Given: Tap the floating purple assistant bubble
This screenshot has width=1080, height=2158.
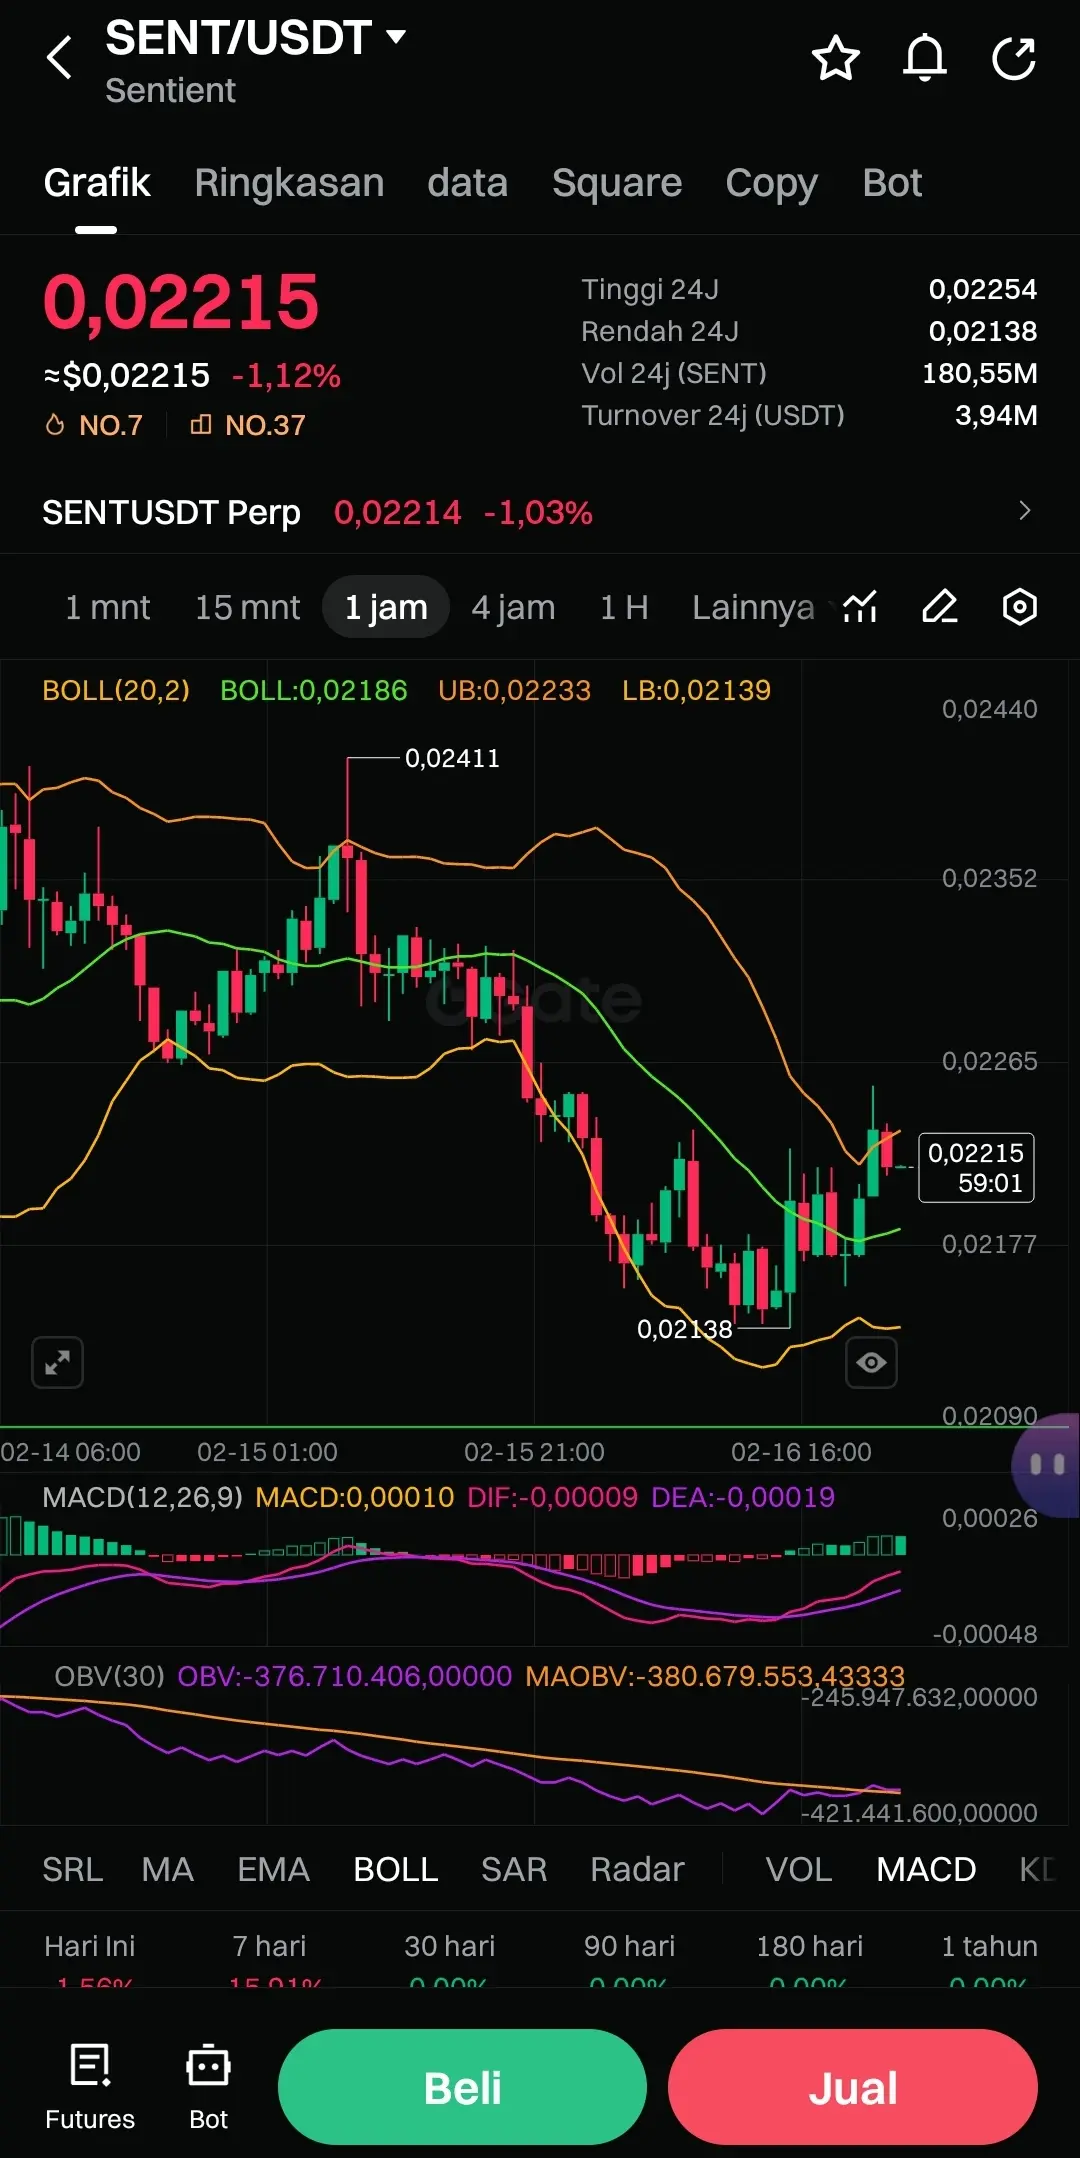Looking at the screenshot, I should tap(1047, 1465).
